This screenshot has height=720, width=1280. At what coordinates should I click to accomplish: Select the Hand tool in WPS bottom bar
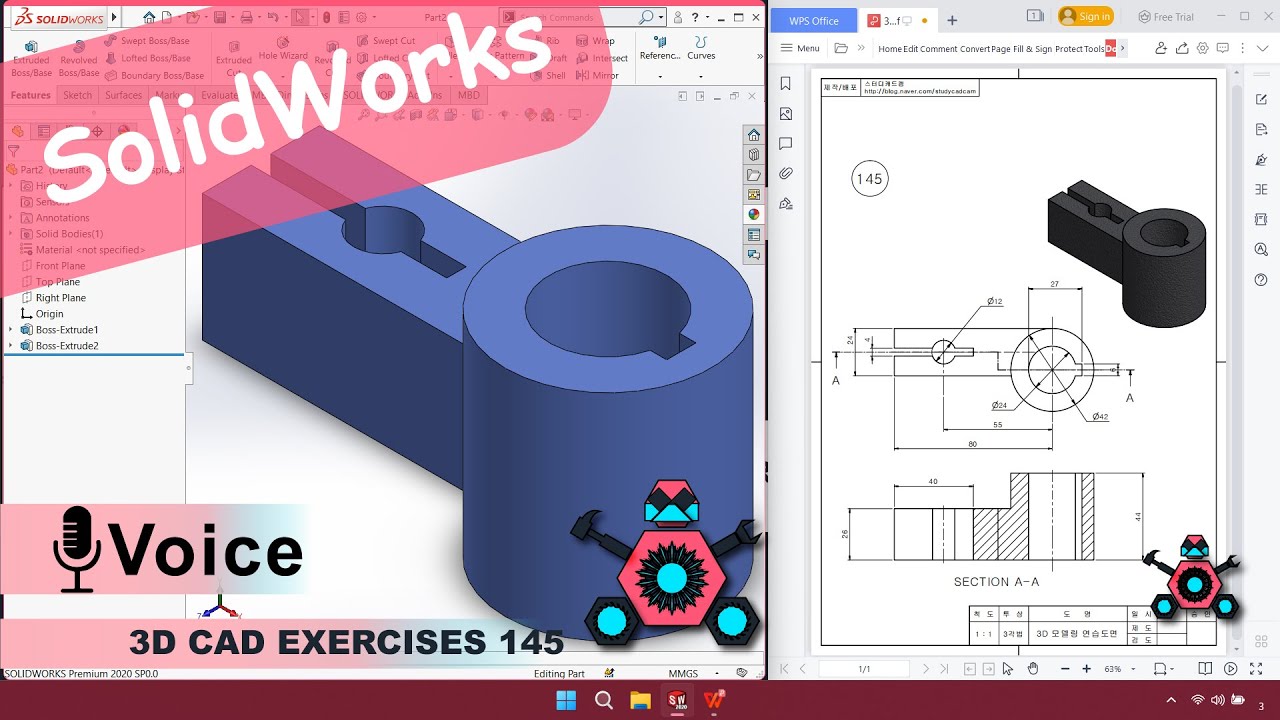coord(1033,668)
